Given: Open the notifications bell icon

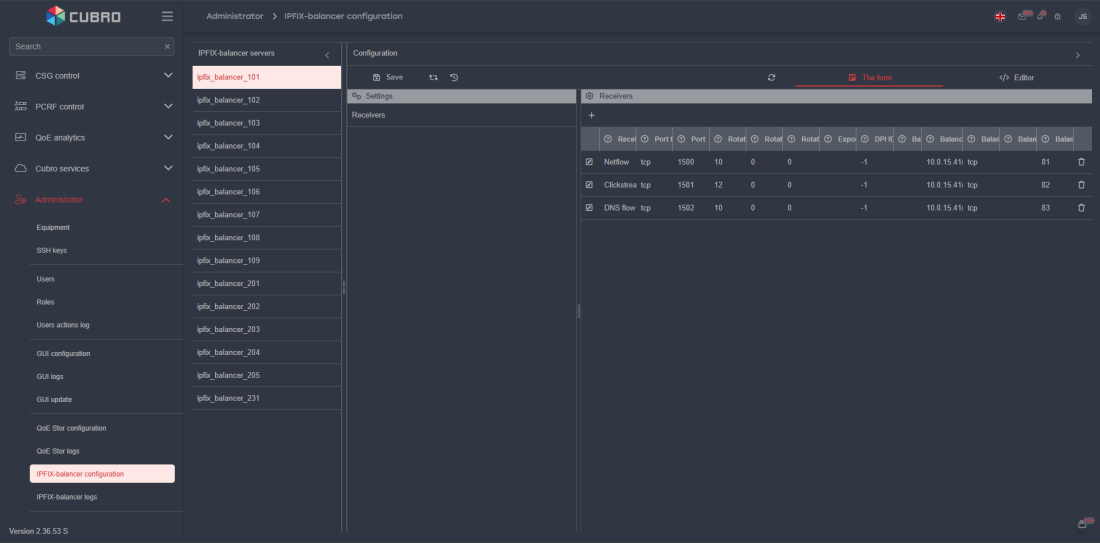Looking at the screenshot, I should point(1040,17).
